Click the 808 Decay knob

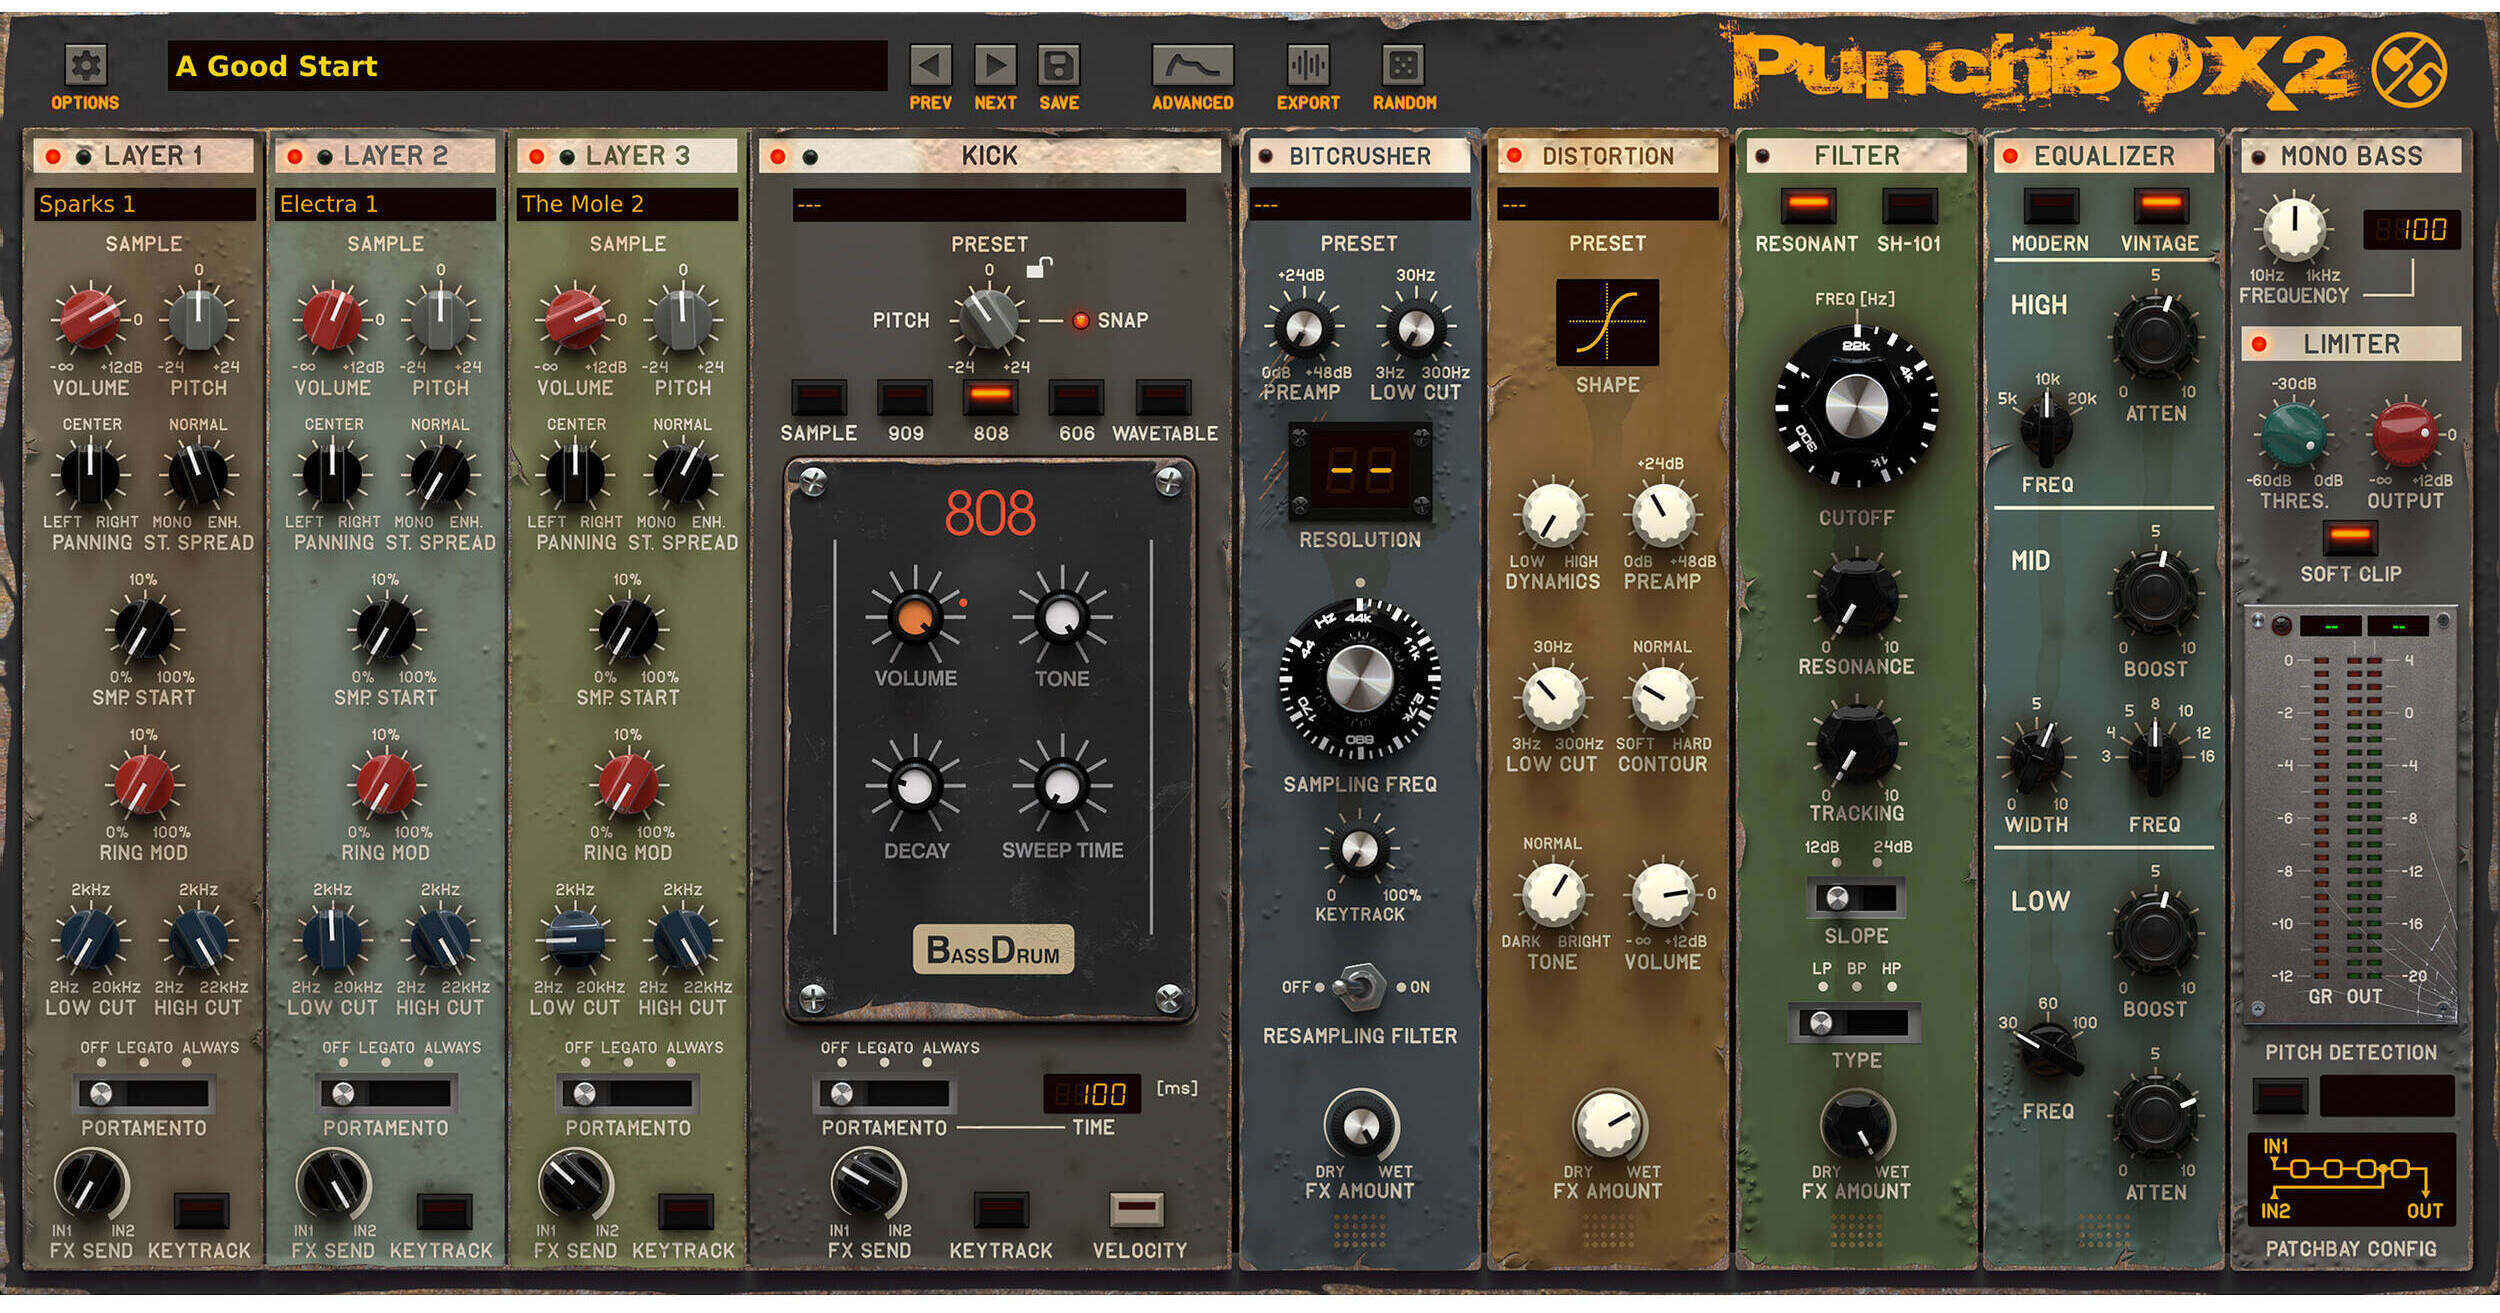coord(915,786)
